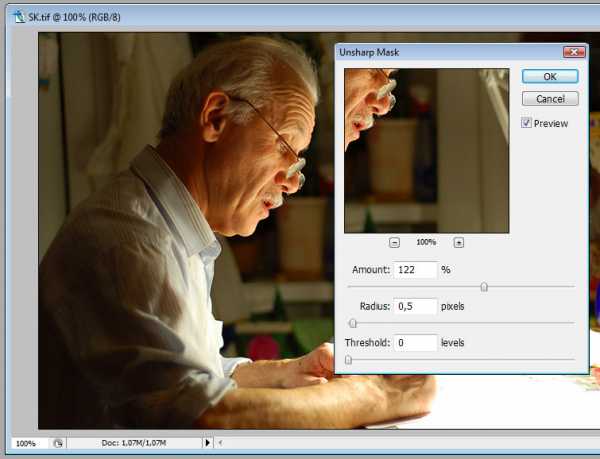This screenshot has width=600, height=459.
Task: Click the horizontal scrollbar left arrow
Action: tap(220, 443)
